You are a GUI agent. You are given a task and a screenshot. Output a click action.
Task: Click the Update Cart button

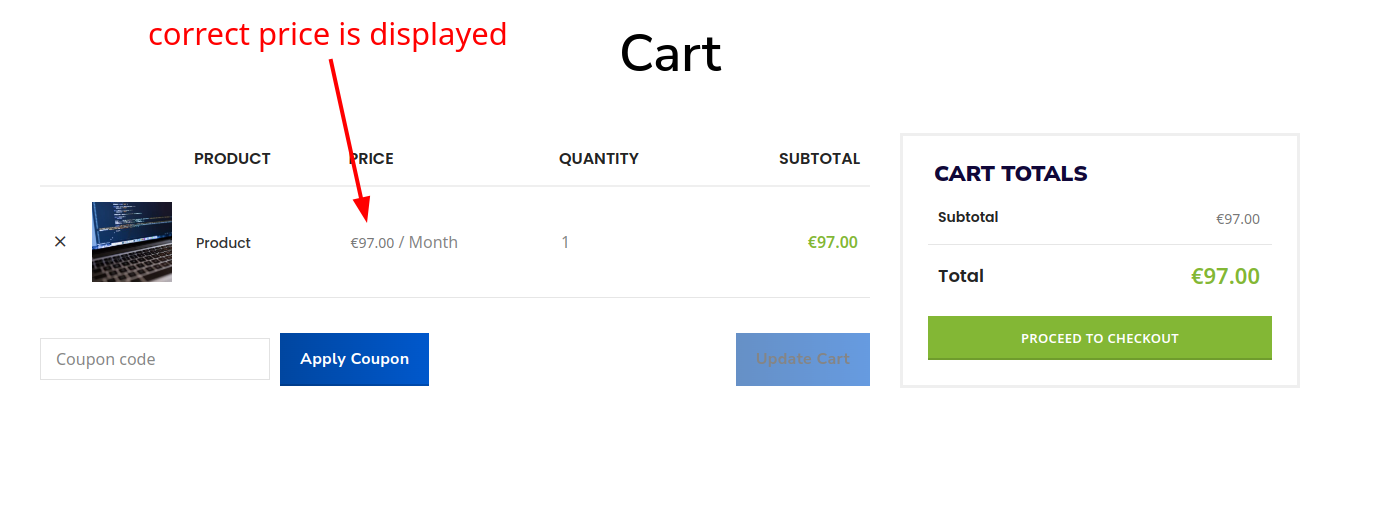pyautogui.click(x=803, y=359)
